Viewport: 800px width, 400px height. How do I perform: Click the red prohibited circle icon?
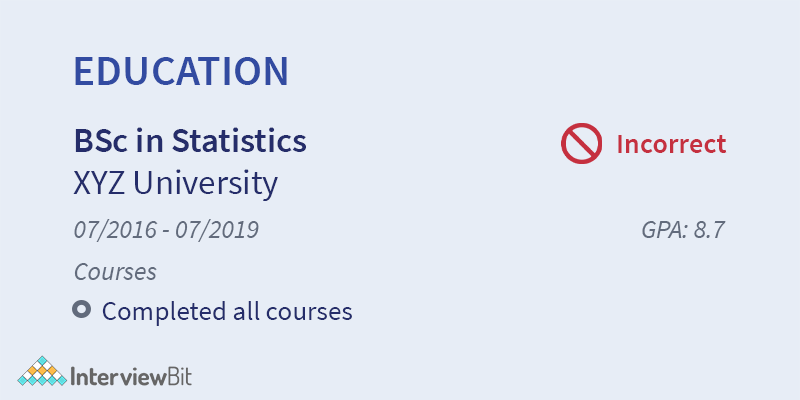click(x=582, y=144)
